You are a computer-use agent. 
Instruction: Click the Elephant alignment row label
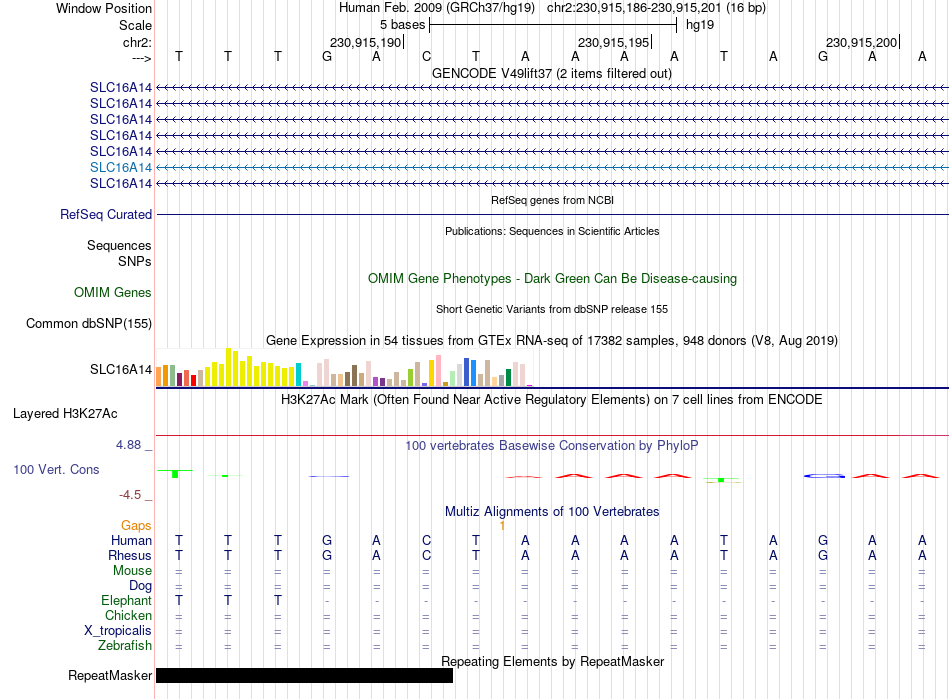click(x=126, y=601)
